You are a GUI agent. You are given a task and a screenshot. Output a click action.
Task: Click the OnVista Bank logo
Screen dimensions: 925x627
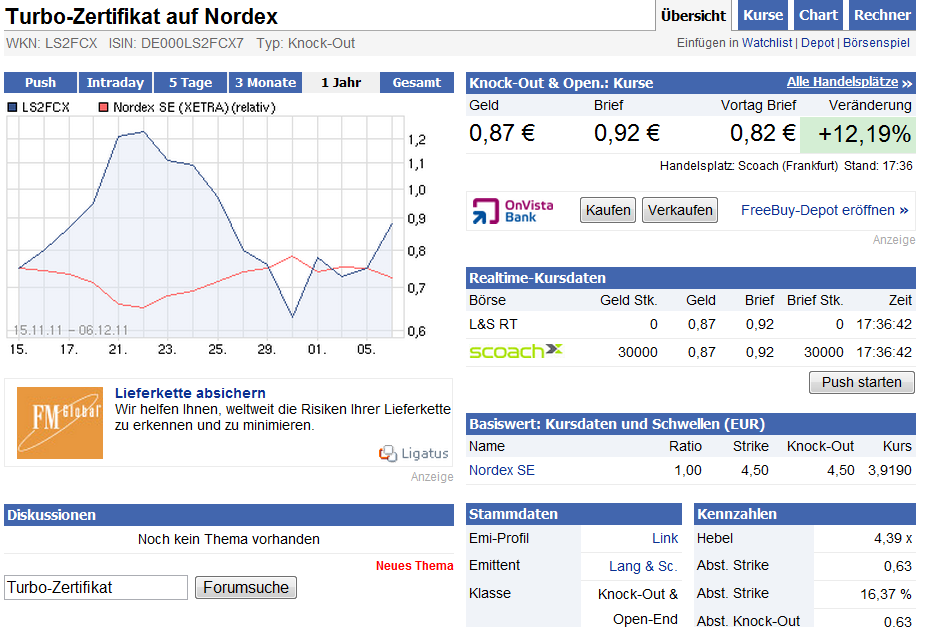tap(513, 211)
